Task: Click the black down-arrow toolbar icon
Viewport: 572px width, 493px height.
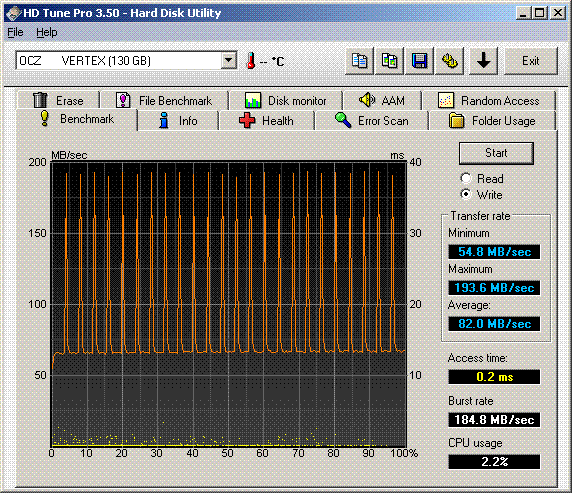Action: (x=483, y=61)
